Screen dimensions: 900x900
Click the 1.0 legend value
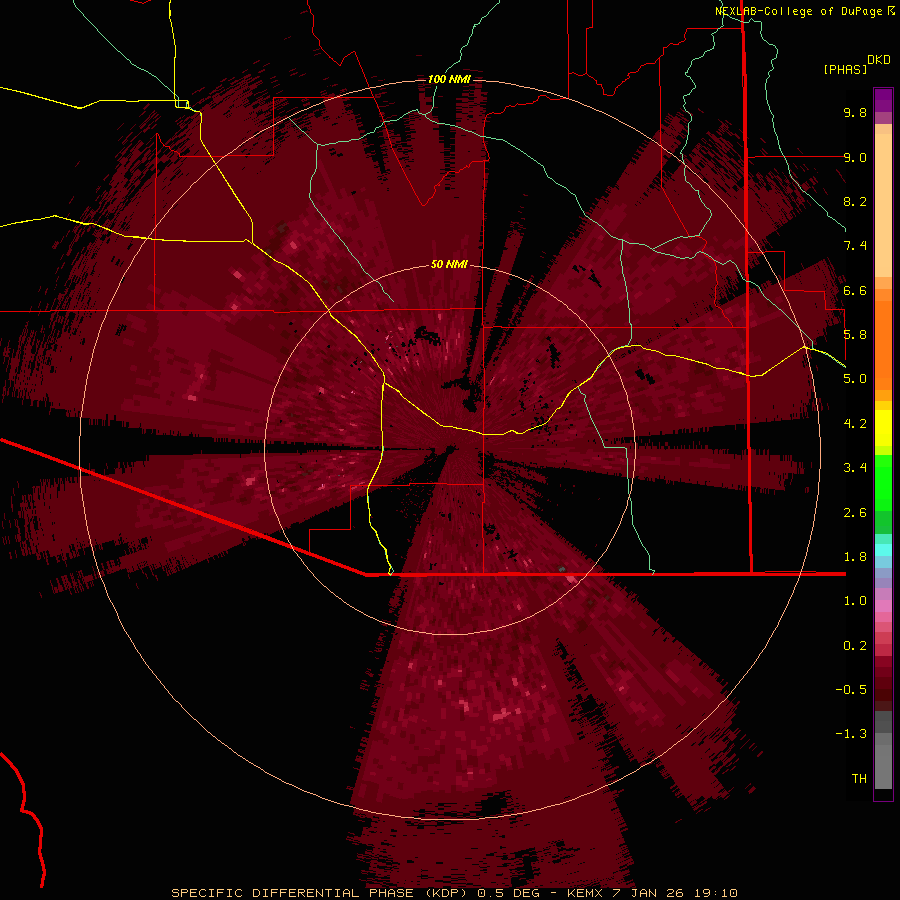click(x=855, y=601)
